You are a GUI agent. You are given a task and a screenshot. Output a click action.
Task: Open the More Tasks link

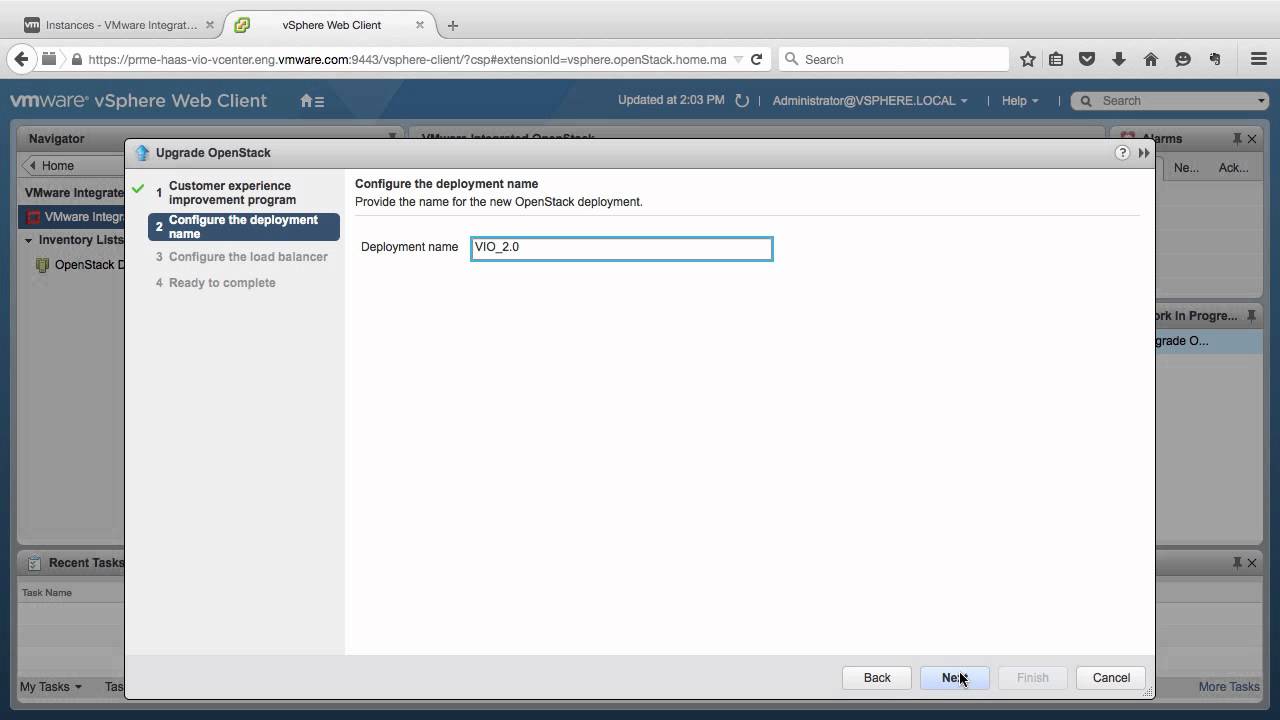pos(1229,687)
